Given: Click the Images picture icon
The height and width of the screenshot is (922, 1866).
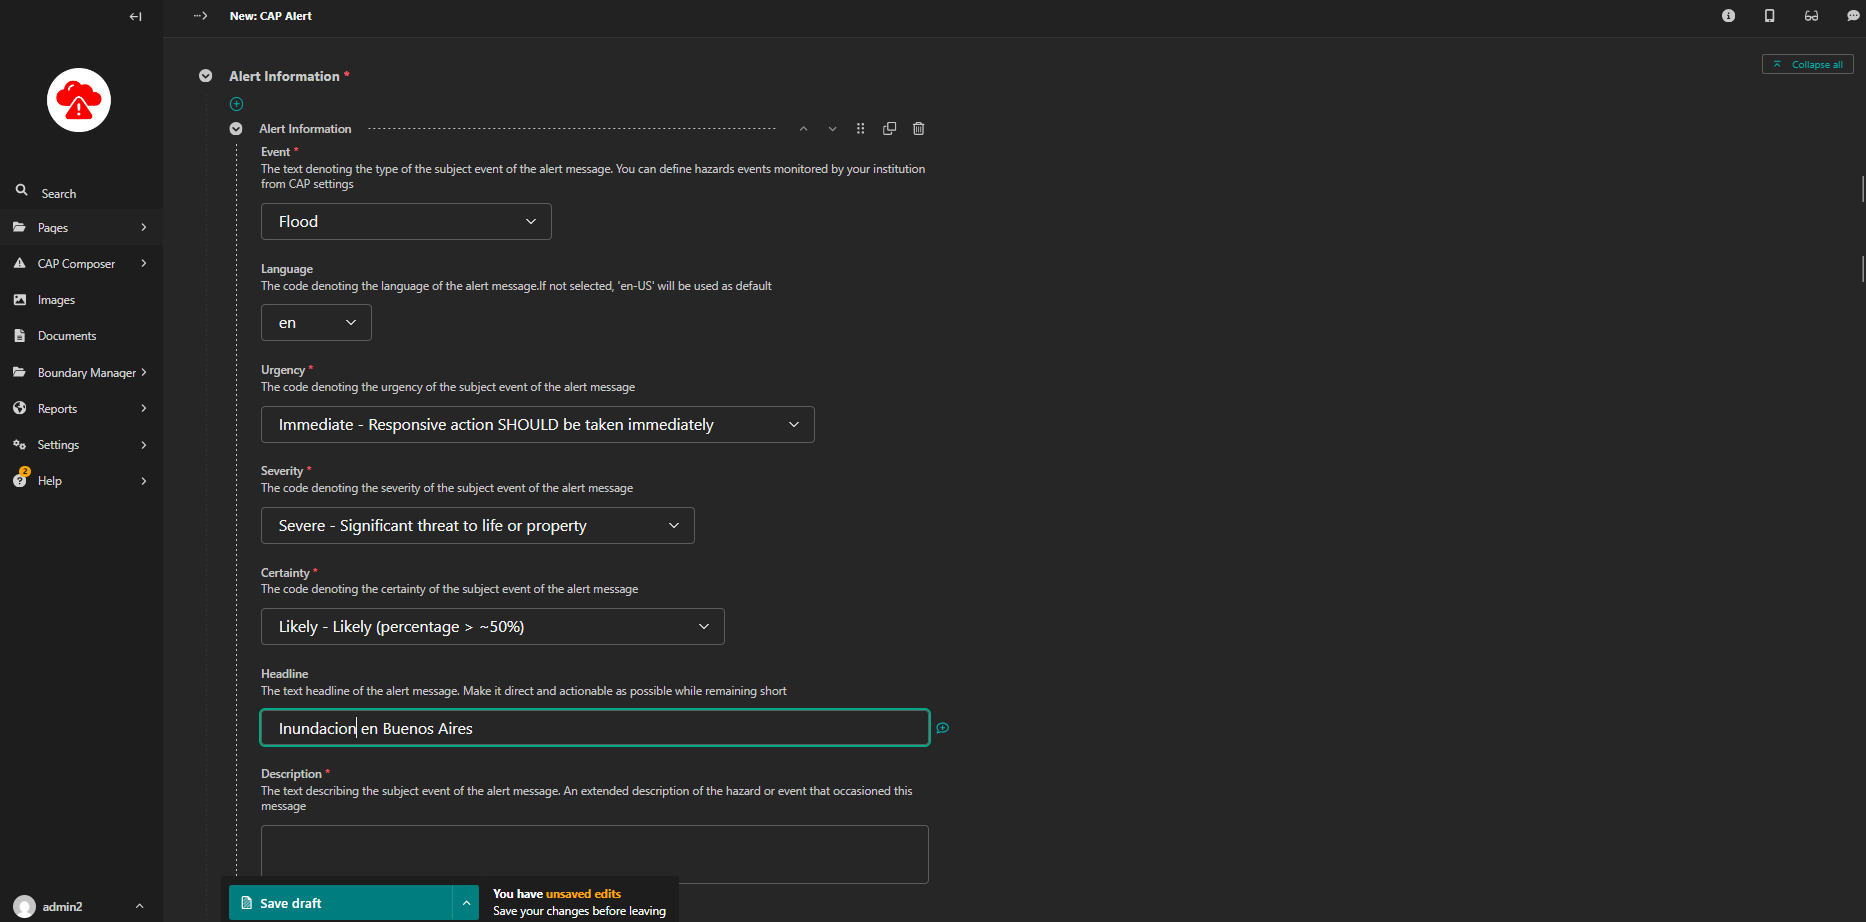Looking at the screenshot, I should 19,299.
